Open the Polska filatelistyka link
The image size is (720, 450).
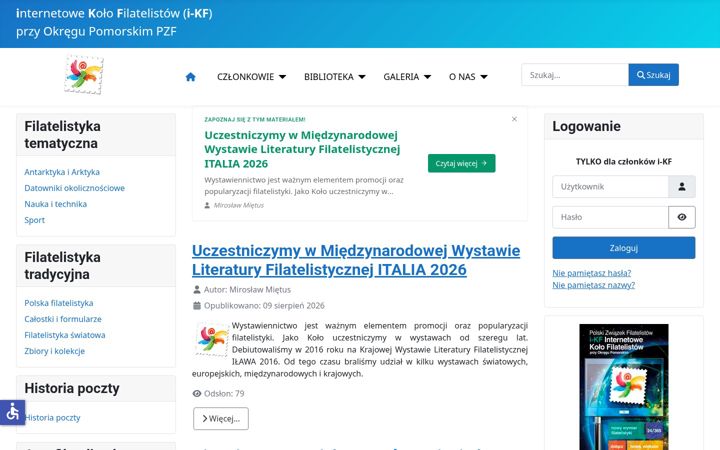59,303
